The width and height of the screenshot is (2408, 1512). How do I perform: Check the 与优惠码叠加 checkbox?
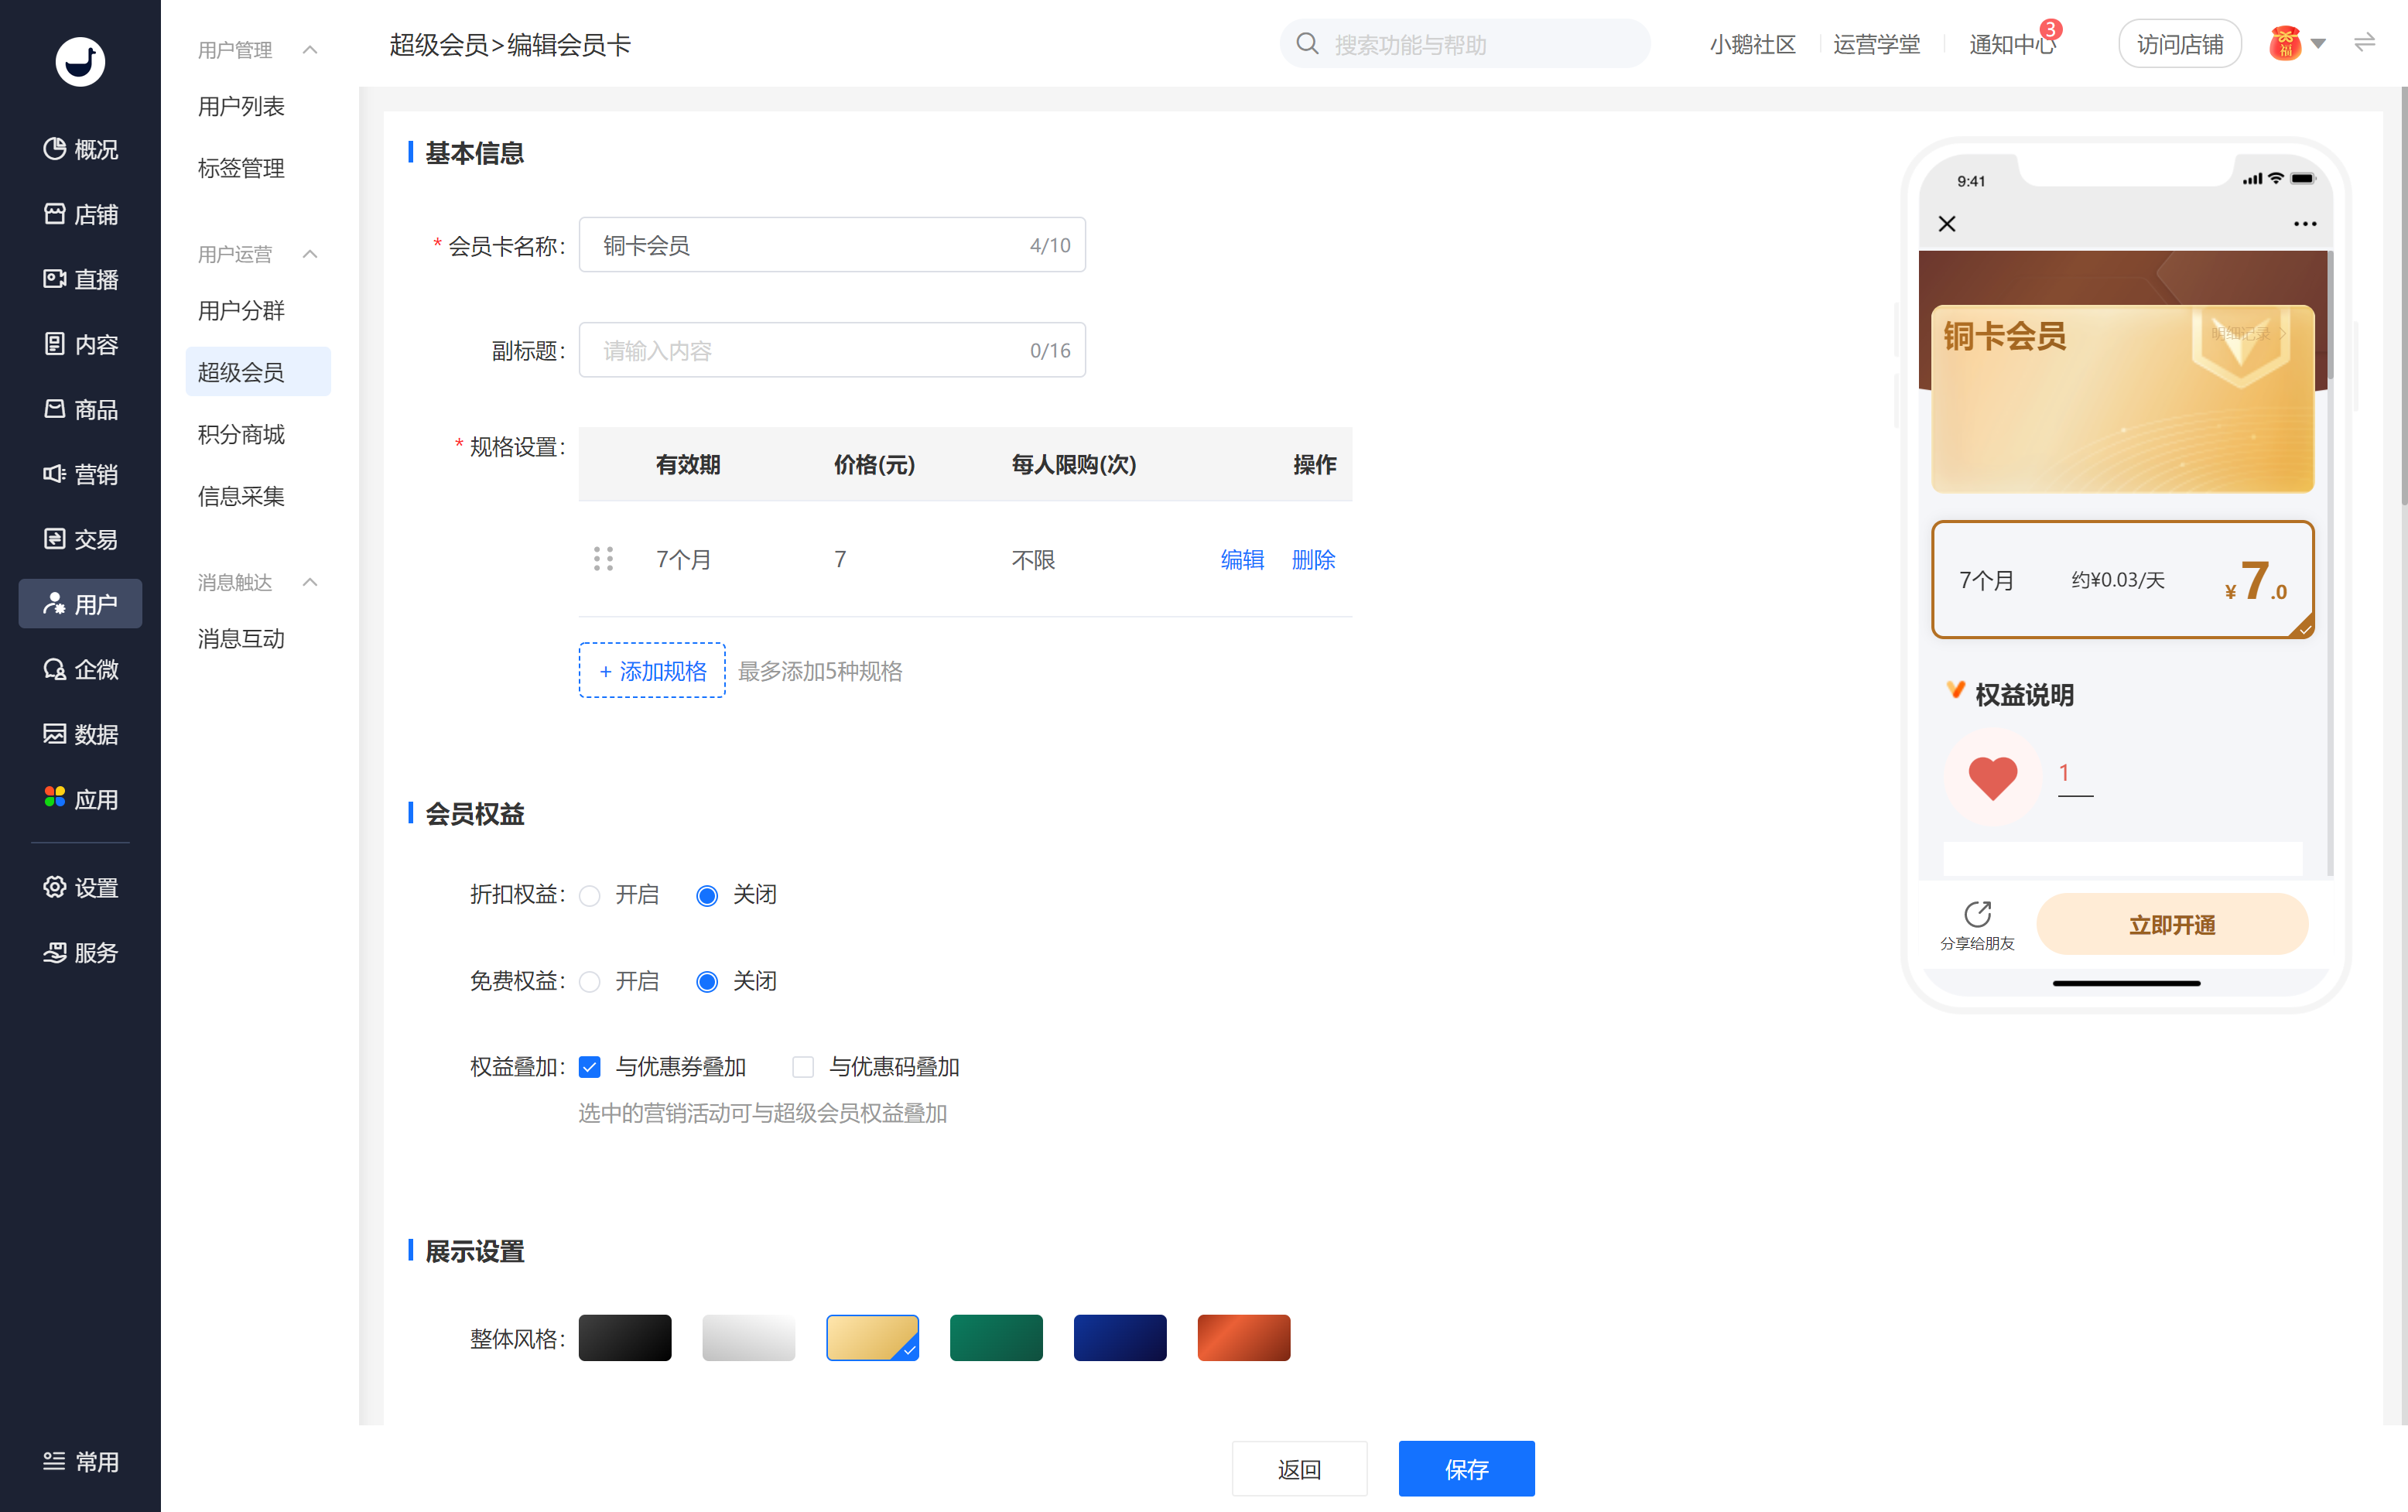(x=802, y=1067)
